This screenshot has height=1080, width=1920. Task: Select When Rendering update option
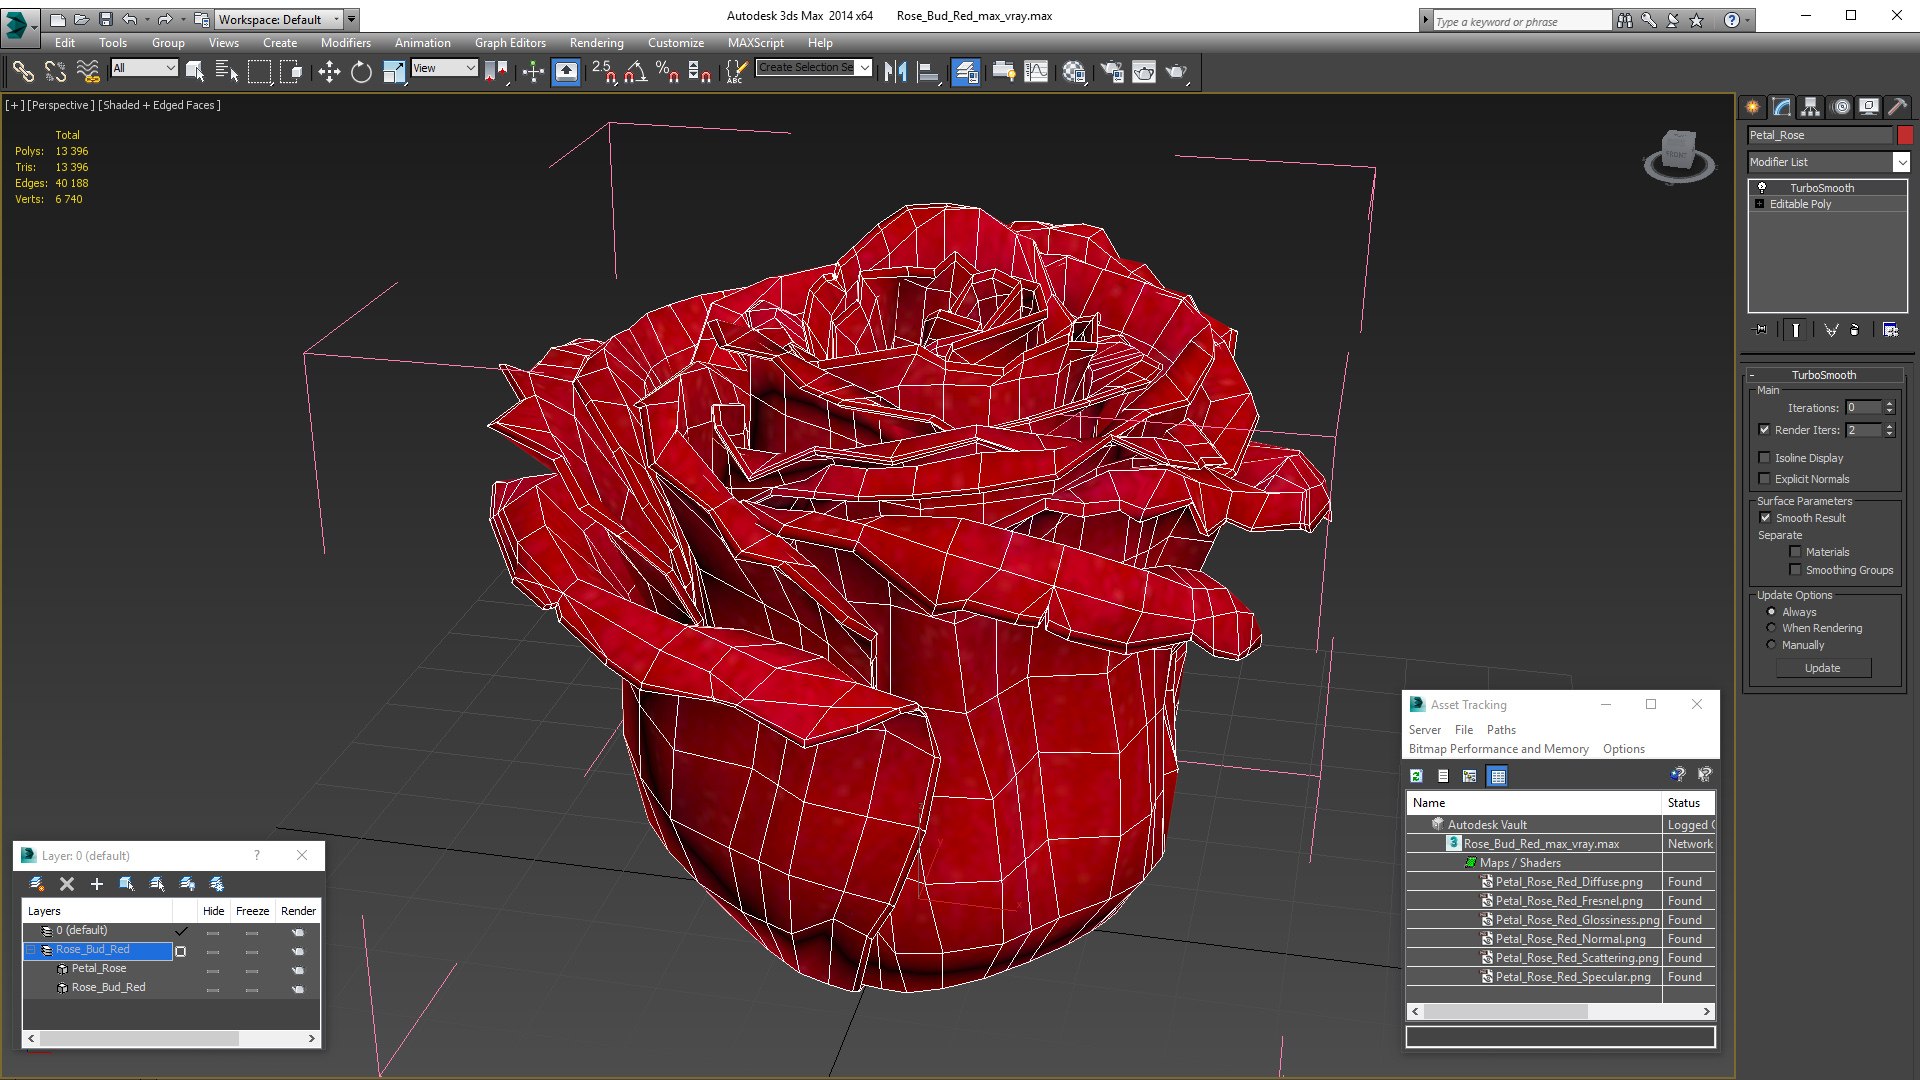tap(1771, 628)
